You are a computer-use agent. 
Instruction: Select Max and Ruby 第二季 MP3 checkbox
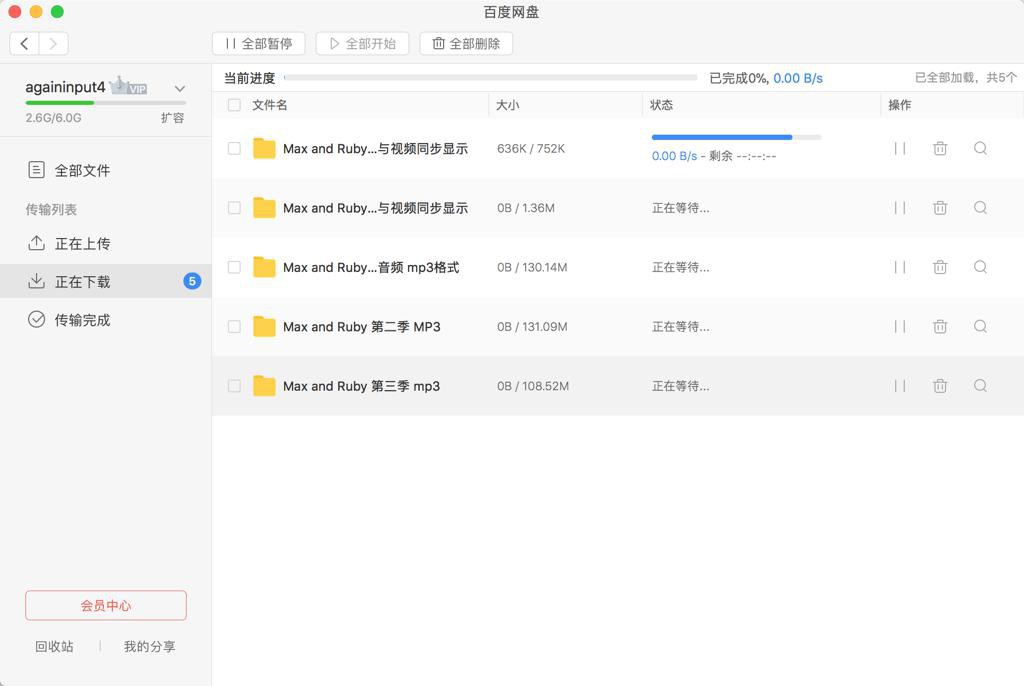[234, 327]
